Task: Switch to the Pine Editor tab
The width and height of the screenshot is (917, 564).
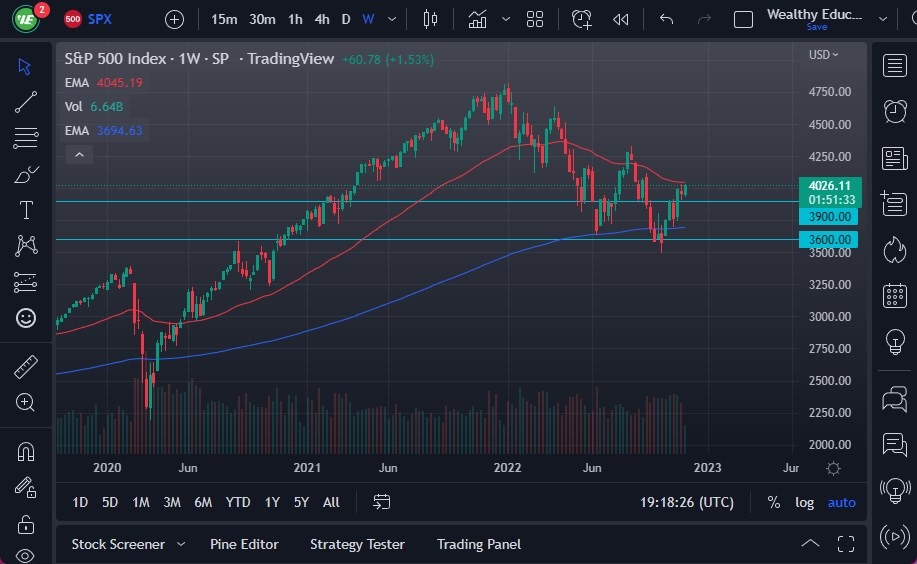Action: point(244,544)
